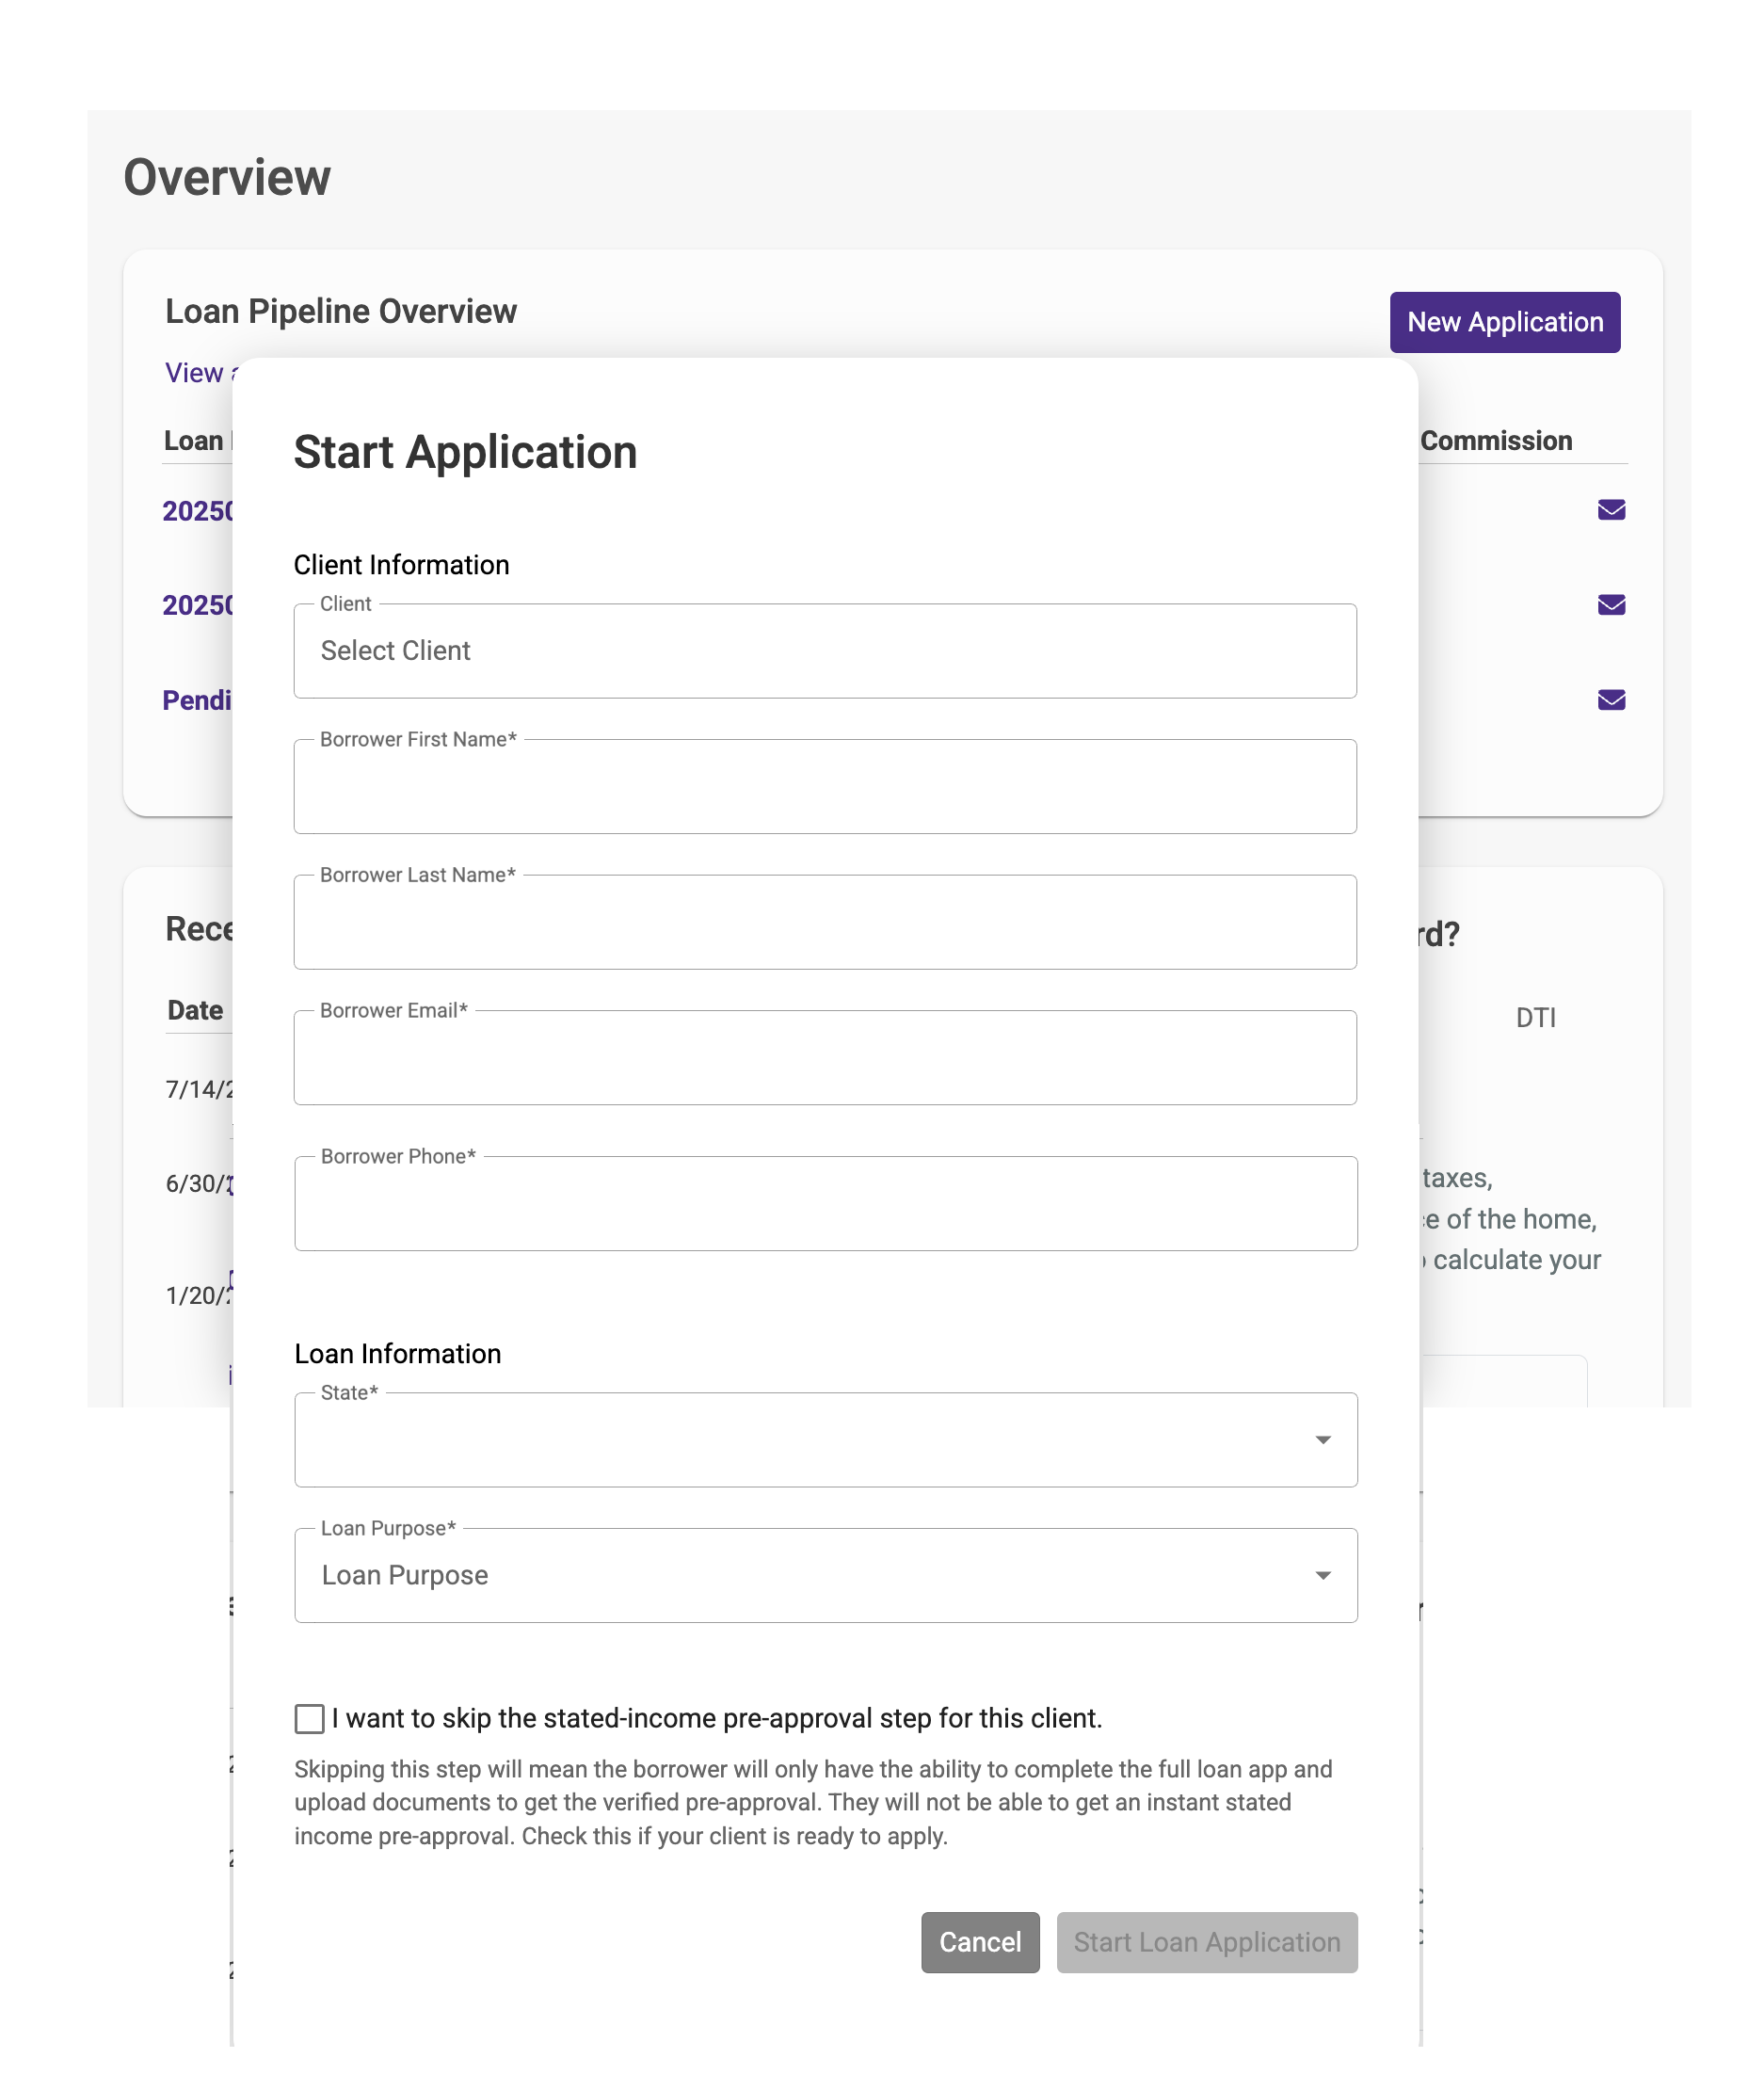This screenshot has height=2090, width=1764.
Task: Click third row's envelope email icon
Action: (x=1611, y=700)
